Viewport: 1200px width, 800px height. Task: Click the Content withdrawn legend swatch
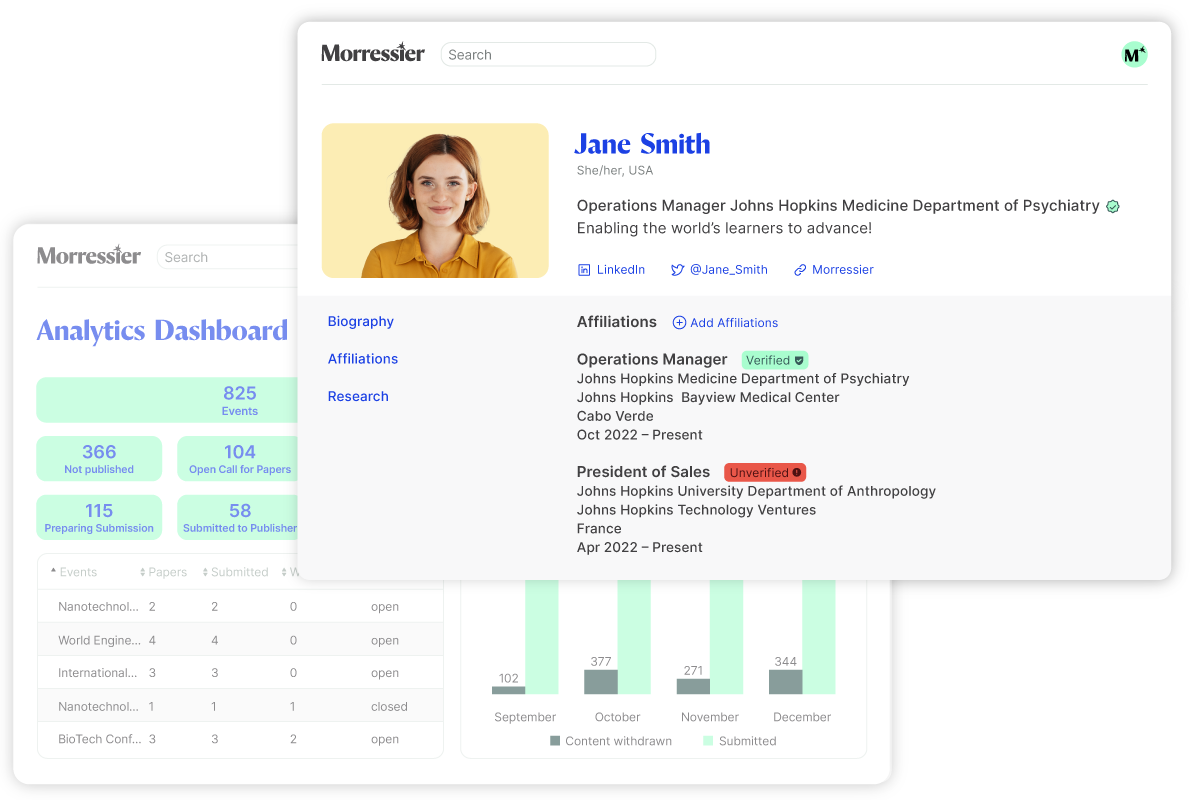555,741
